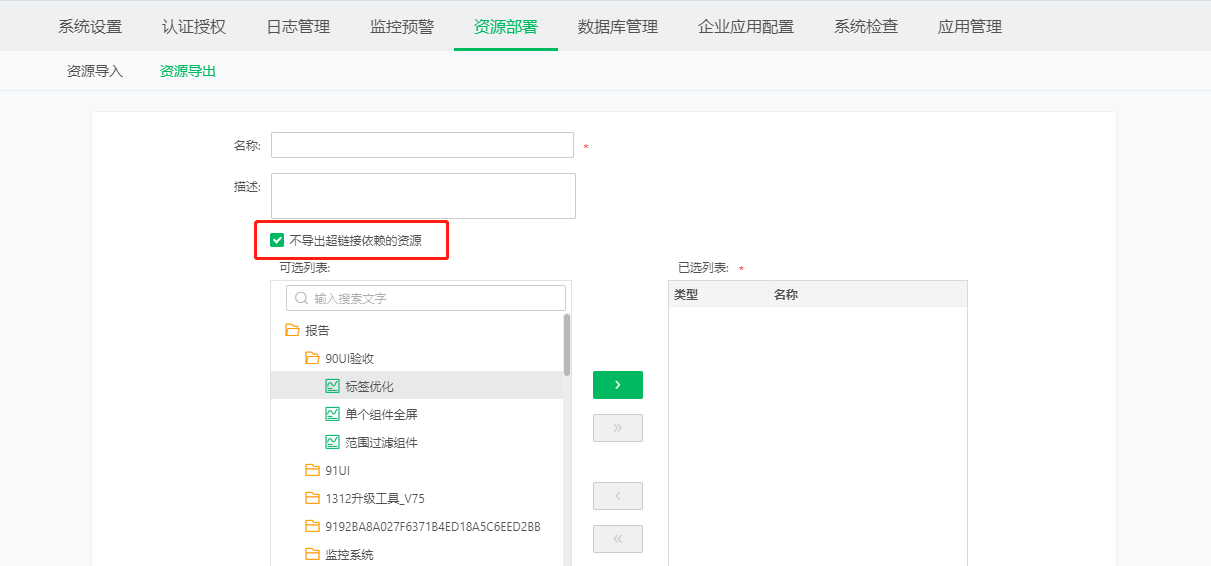The height and width of the screenshot is (566, 1211).
Task: Click the single right-arrow add button
Action: tap(617, 385)
